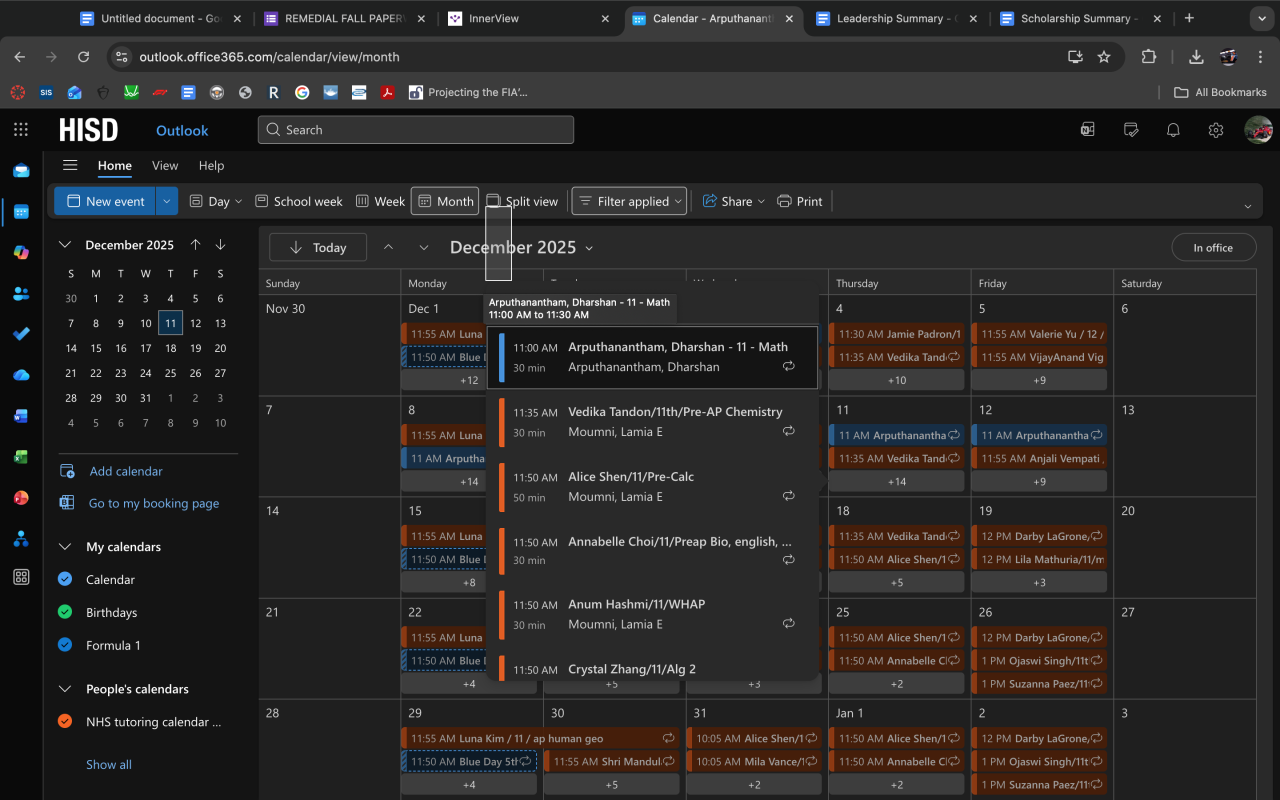The height and width of the screenshot is (800, 1280).
Task: Open the app launcher waffle icon
Action: point(21,130)
